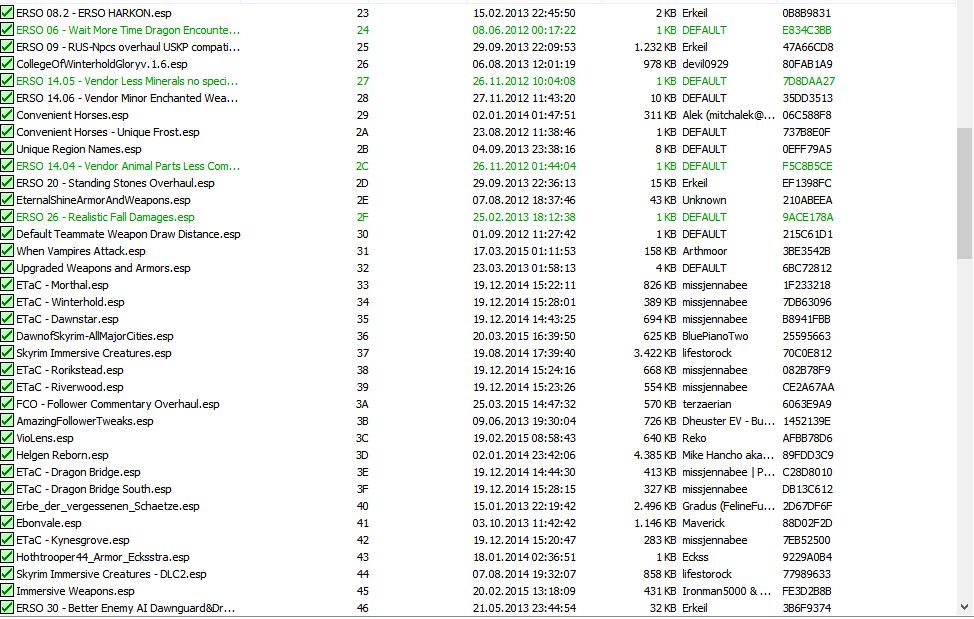The height and width of the screenshot is (619, 974).
Task: Toggle When Vampires Attack.esp checkbox
Action: (x=7, y=250)
